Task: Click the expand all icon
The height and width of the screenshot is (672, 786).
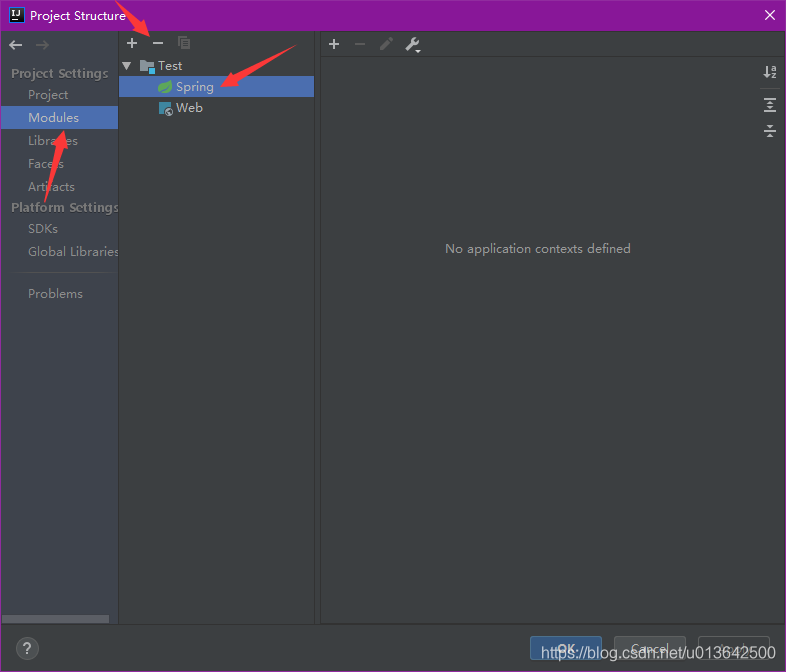Action: [770, 105]
